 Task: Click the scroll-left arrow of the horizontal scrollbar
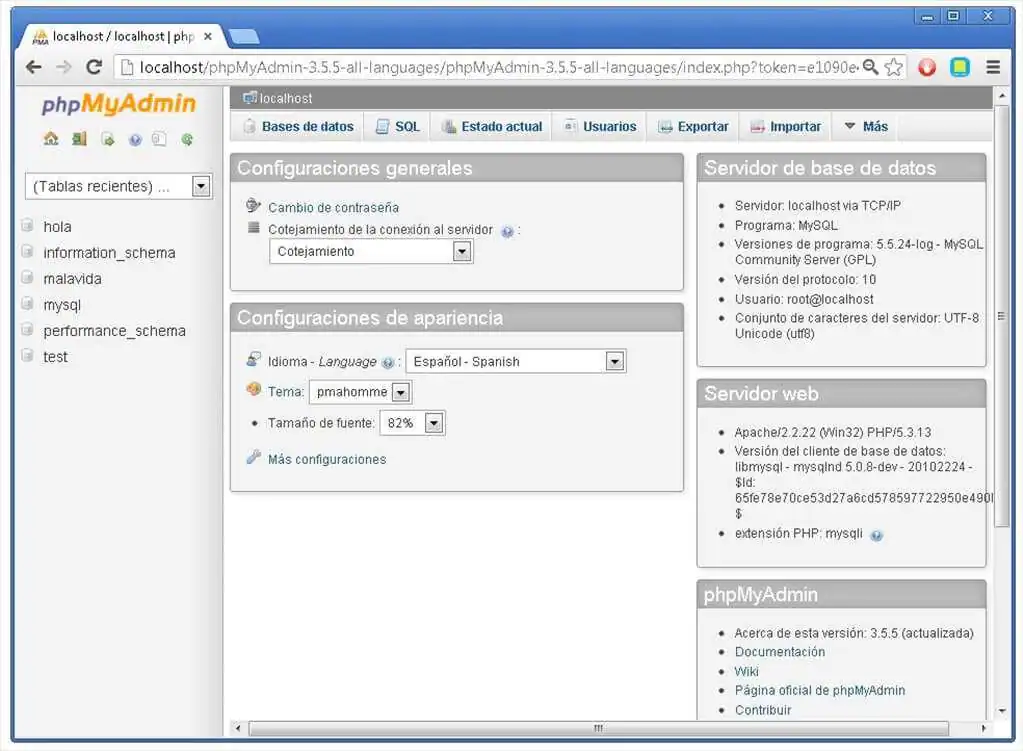pyautogui.click(x=237, y=728)
